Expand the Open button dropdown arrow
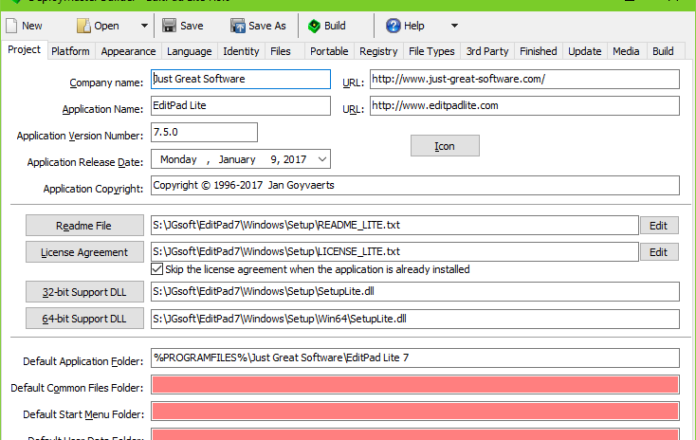Screen dimensions: 696x440 (x=144, y=26)
